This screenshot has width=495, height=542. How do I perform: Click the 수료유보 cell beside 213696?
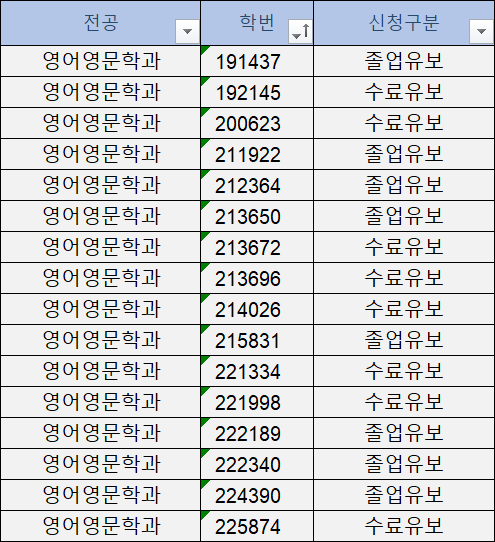404,278
